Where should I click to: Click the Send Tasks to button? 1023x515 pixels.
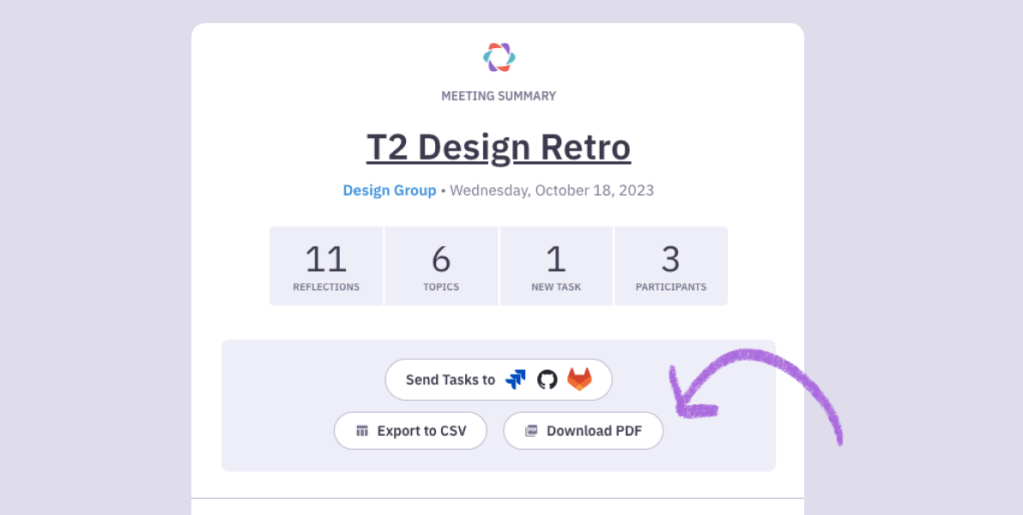498,380
